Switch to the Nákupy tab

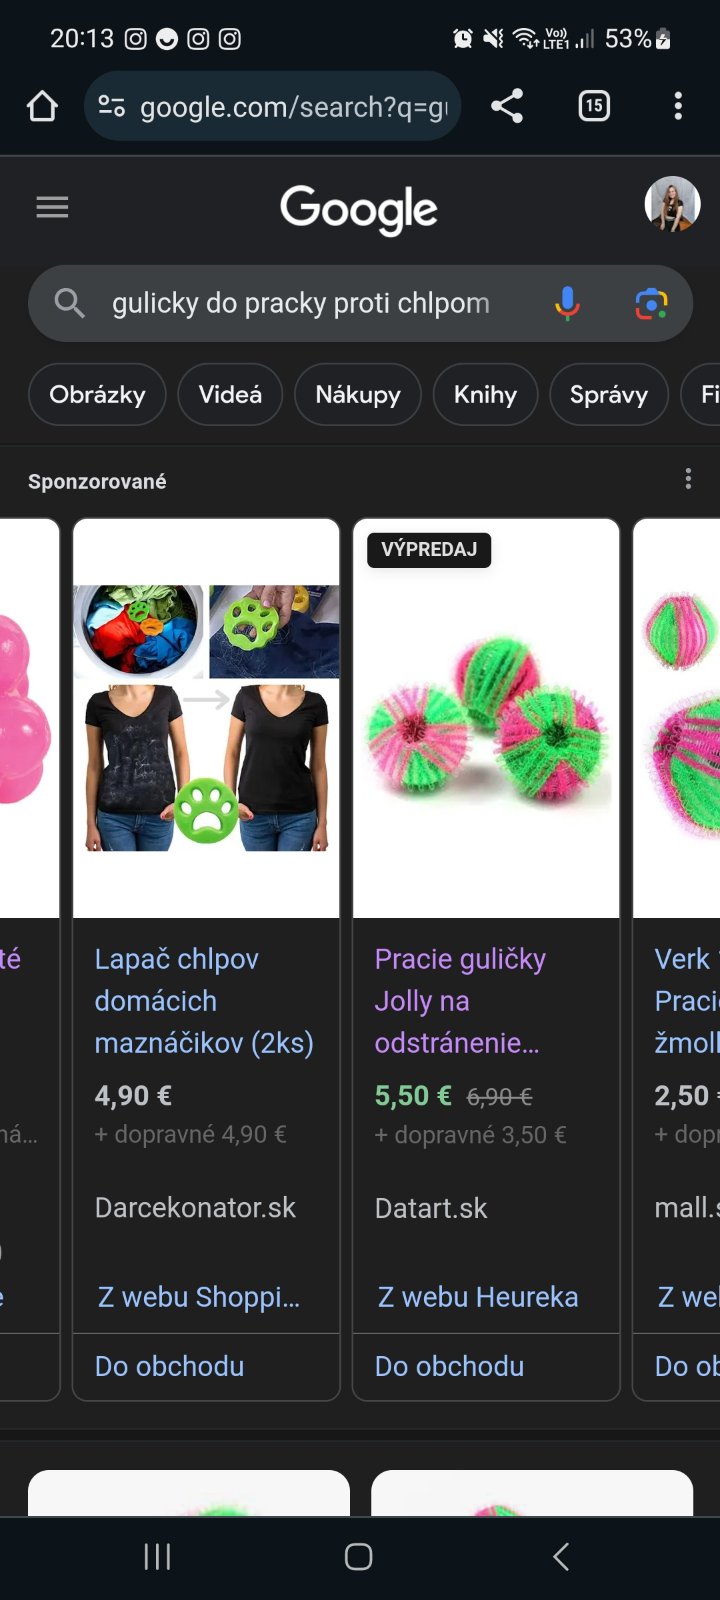tap(358, 394)
